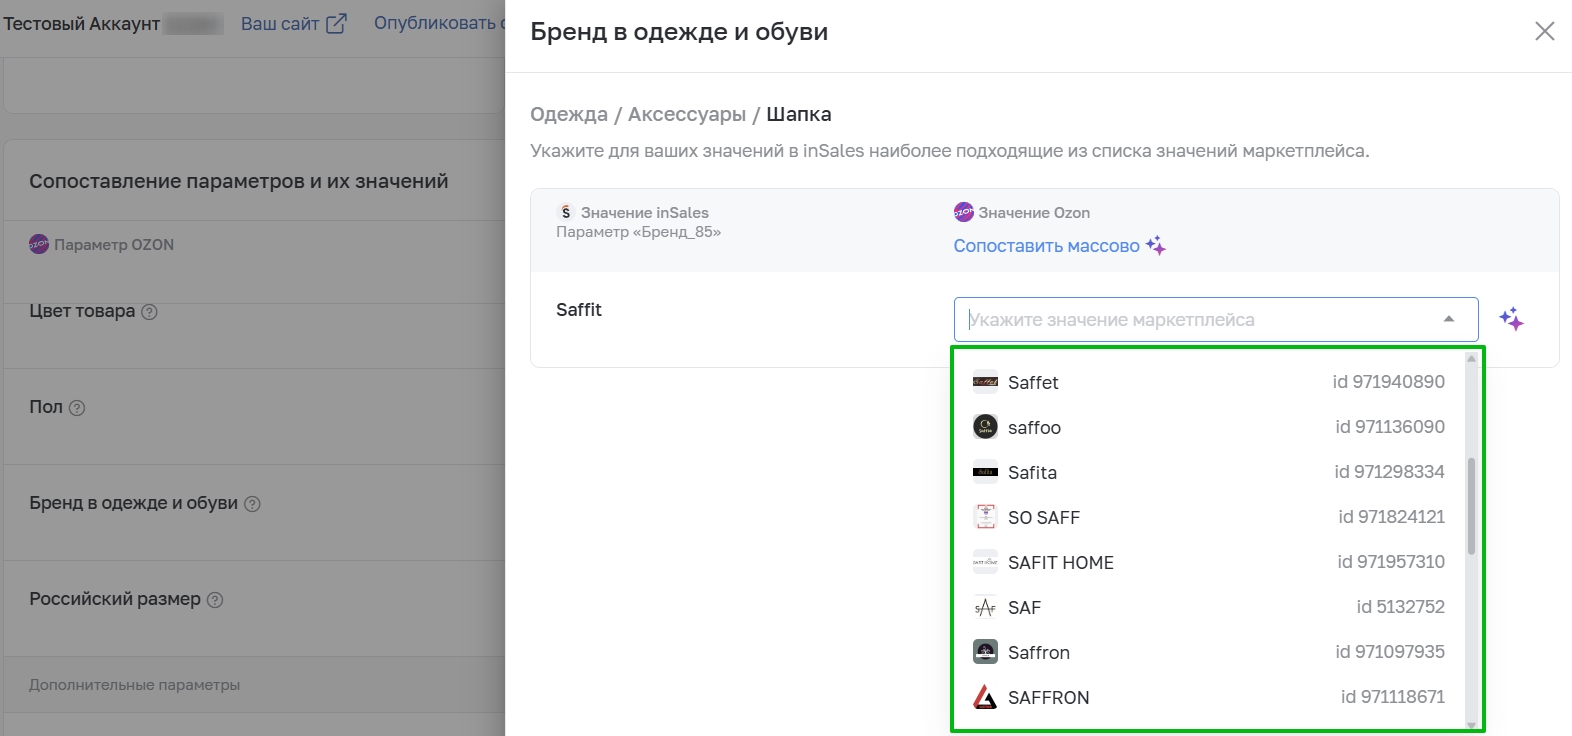Click Тестовый Аккаунт in the header

(82, 24)
